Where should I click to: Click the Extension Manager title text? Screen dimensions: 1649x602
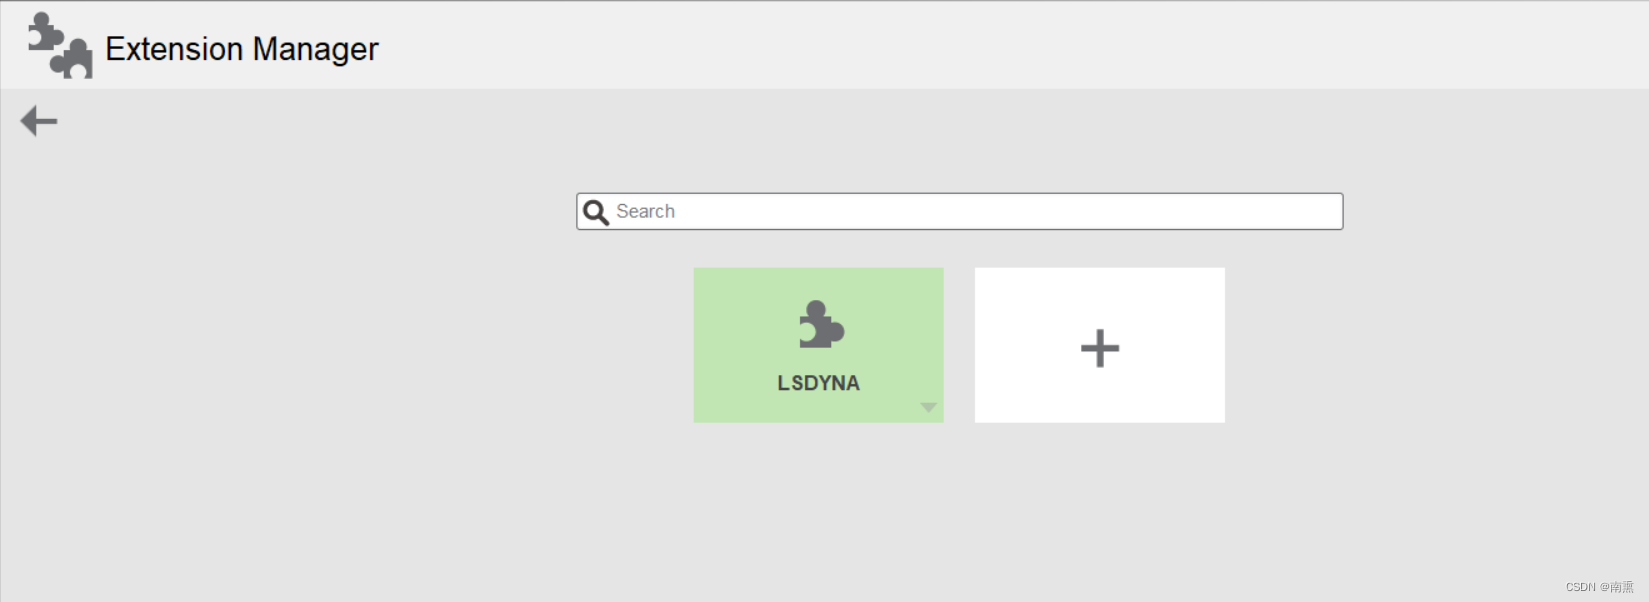[x=242, y=49]
